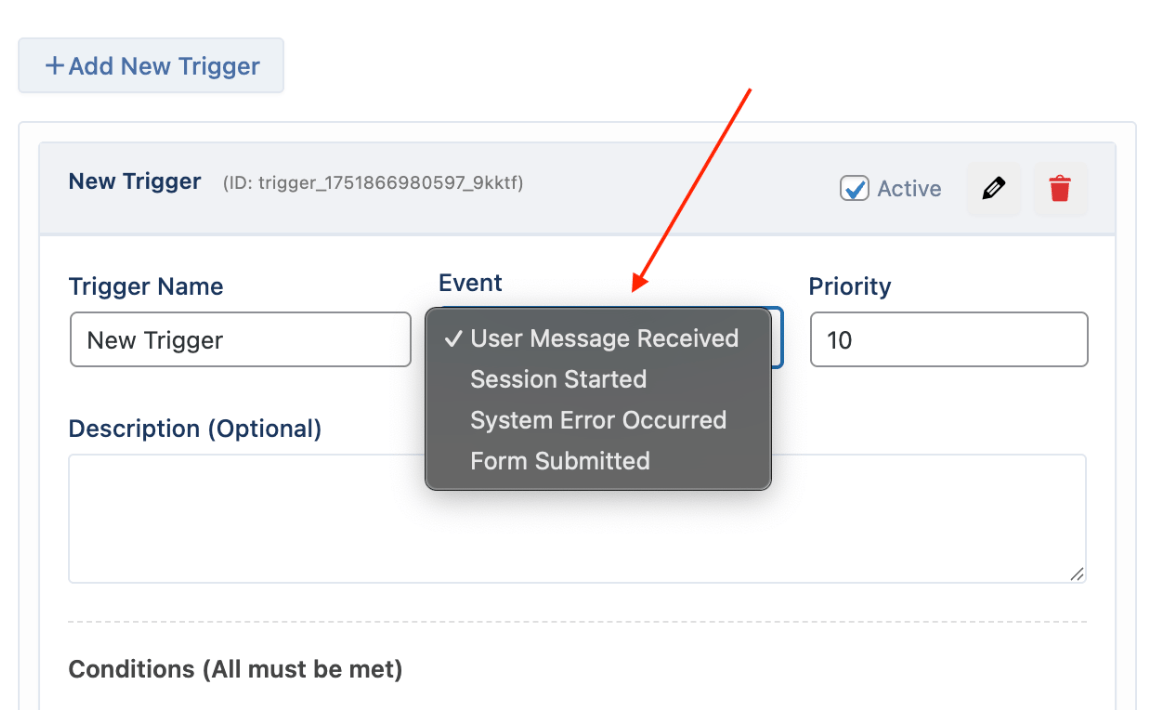Click the Priority field showing 10
The height and width of the screenshot is (710, 1154).
click(949, 339)
